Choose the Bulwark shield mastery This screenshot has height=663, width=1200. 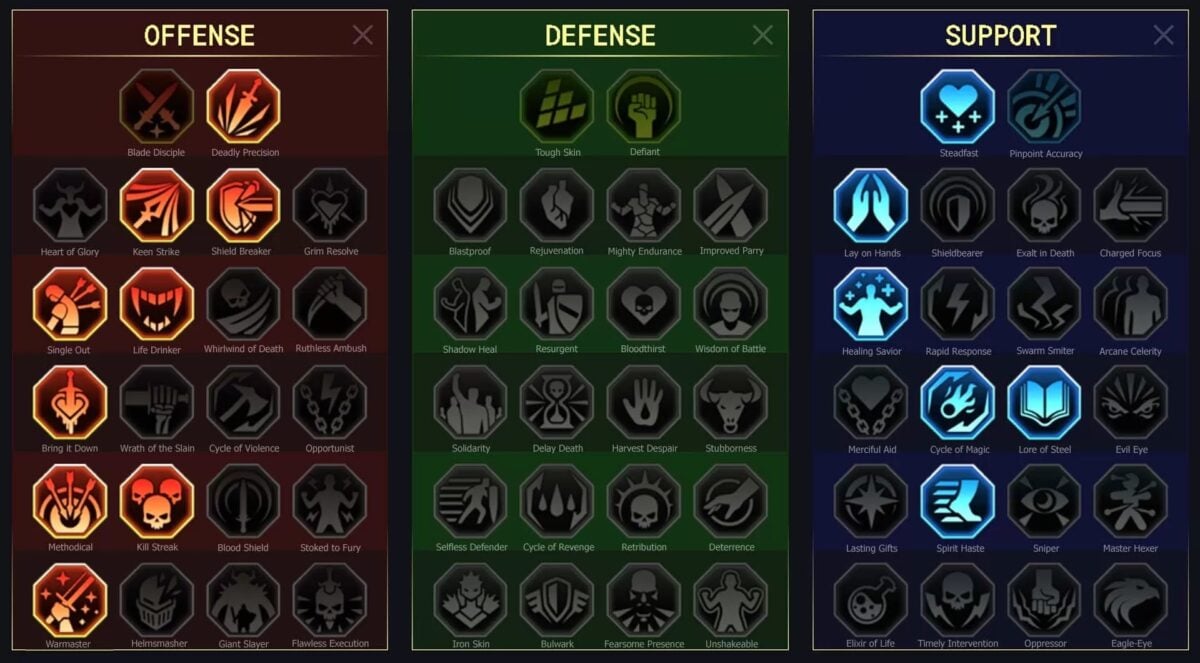point(557,599)
